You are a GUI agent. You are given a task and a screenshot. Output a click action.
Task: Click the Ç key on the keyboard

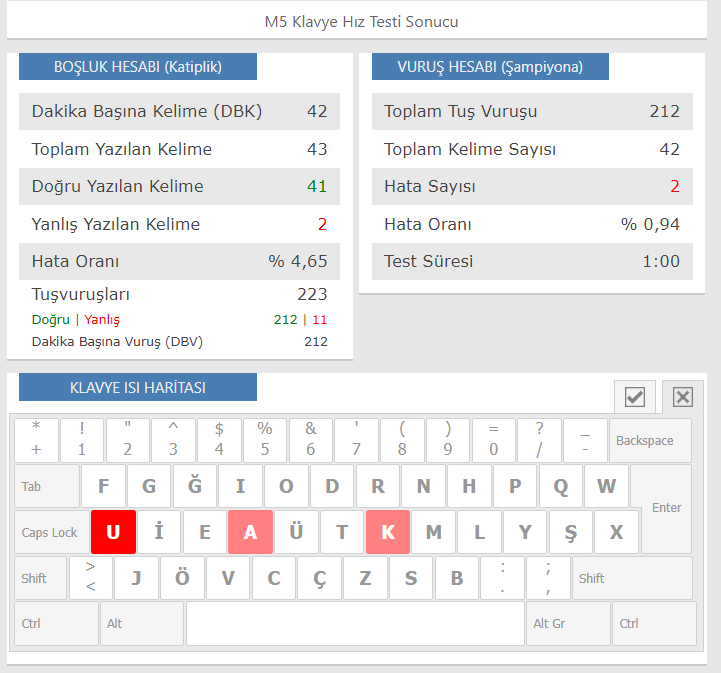coord(320,578)
